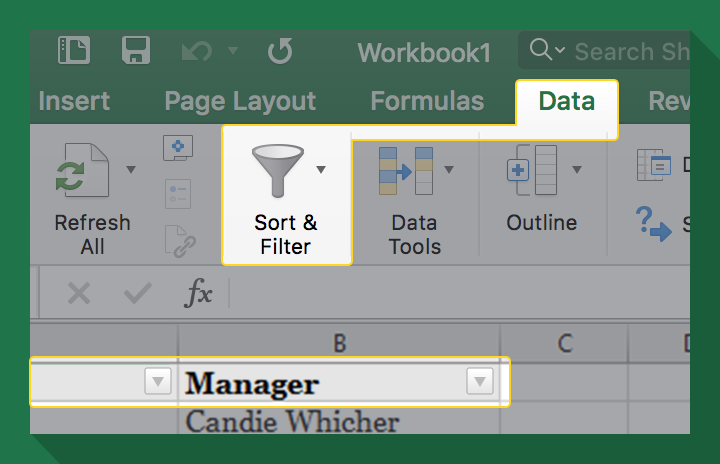Open the Insert ribbon tab
The image size is (720, 464).
pos(74,101)
